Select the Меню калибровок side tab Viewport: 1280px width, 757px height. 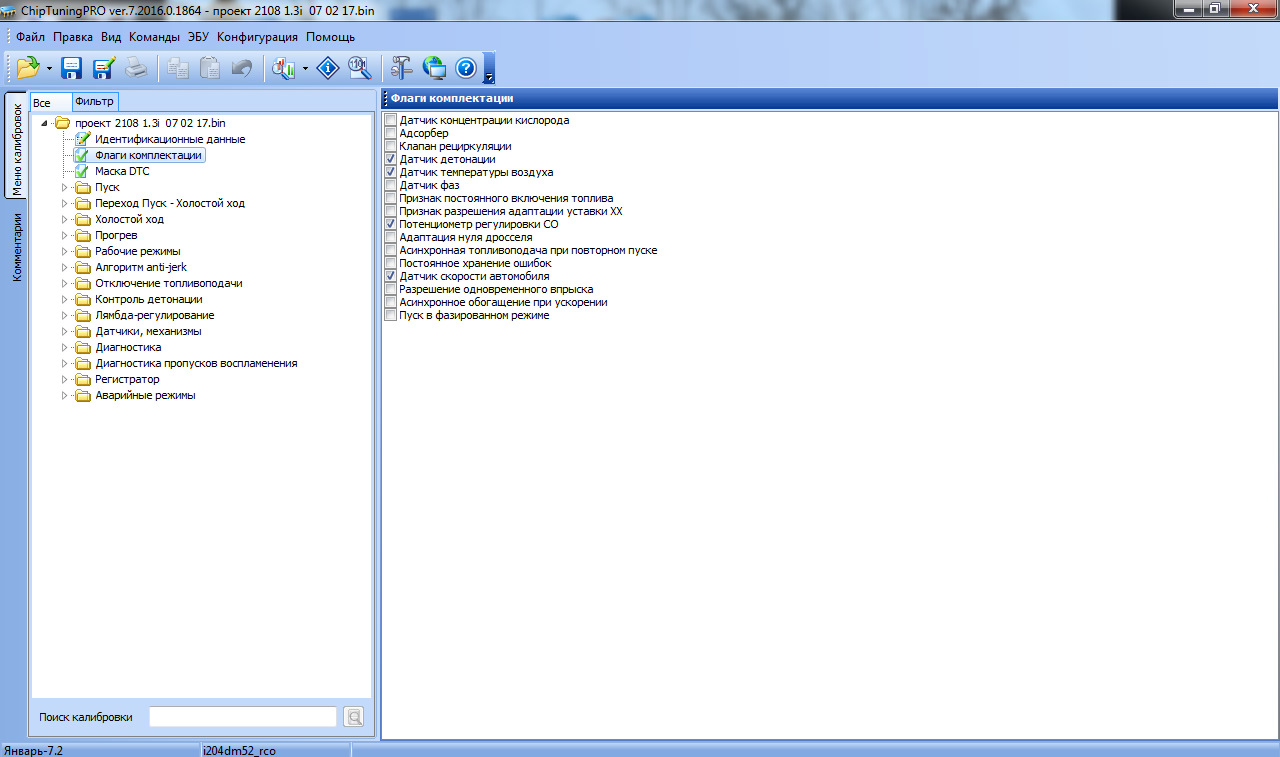tap(17, 146)
